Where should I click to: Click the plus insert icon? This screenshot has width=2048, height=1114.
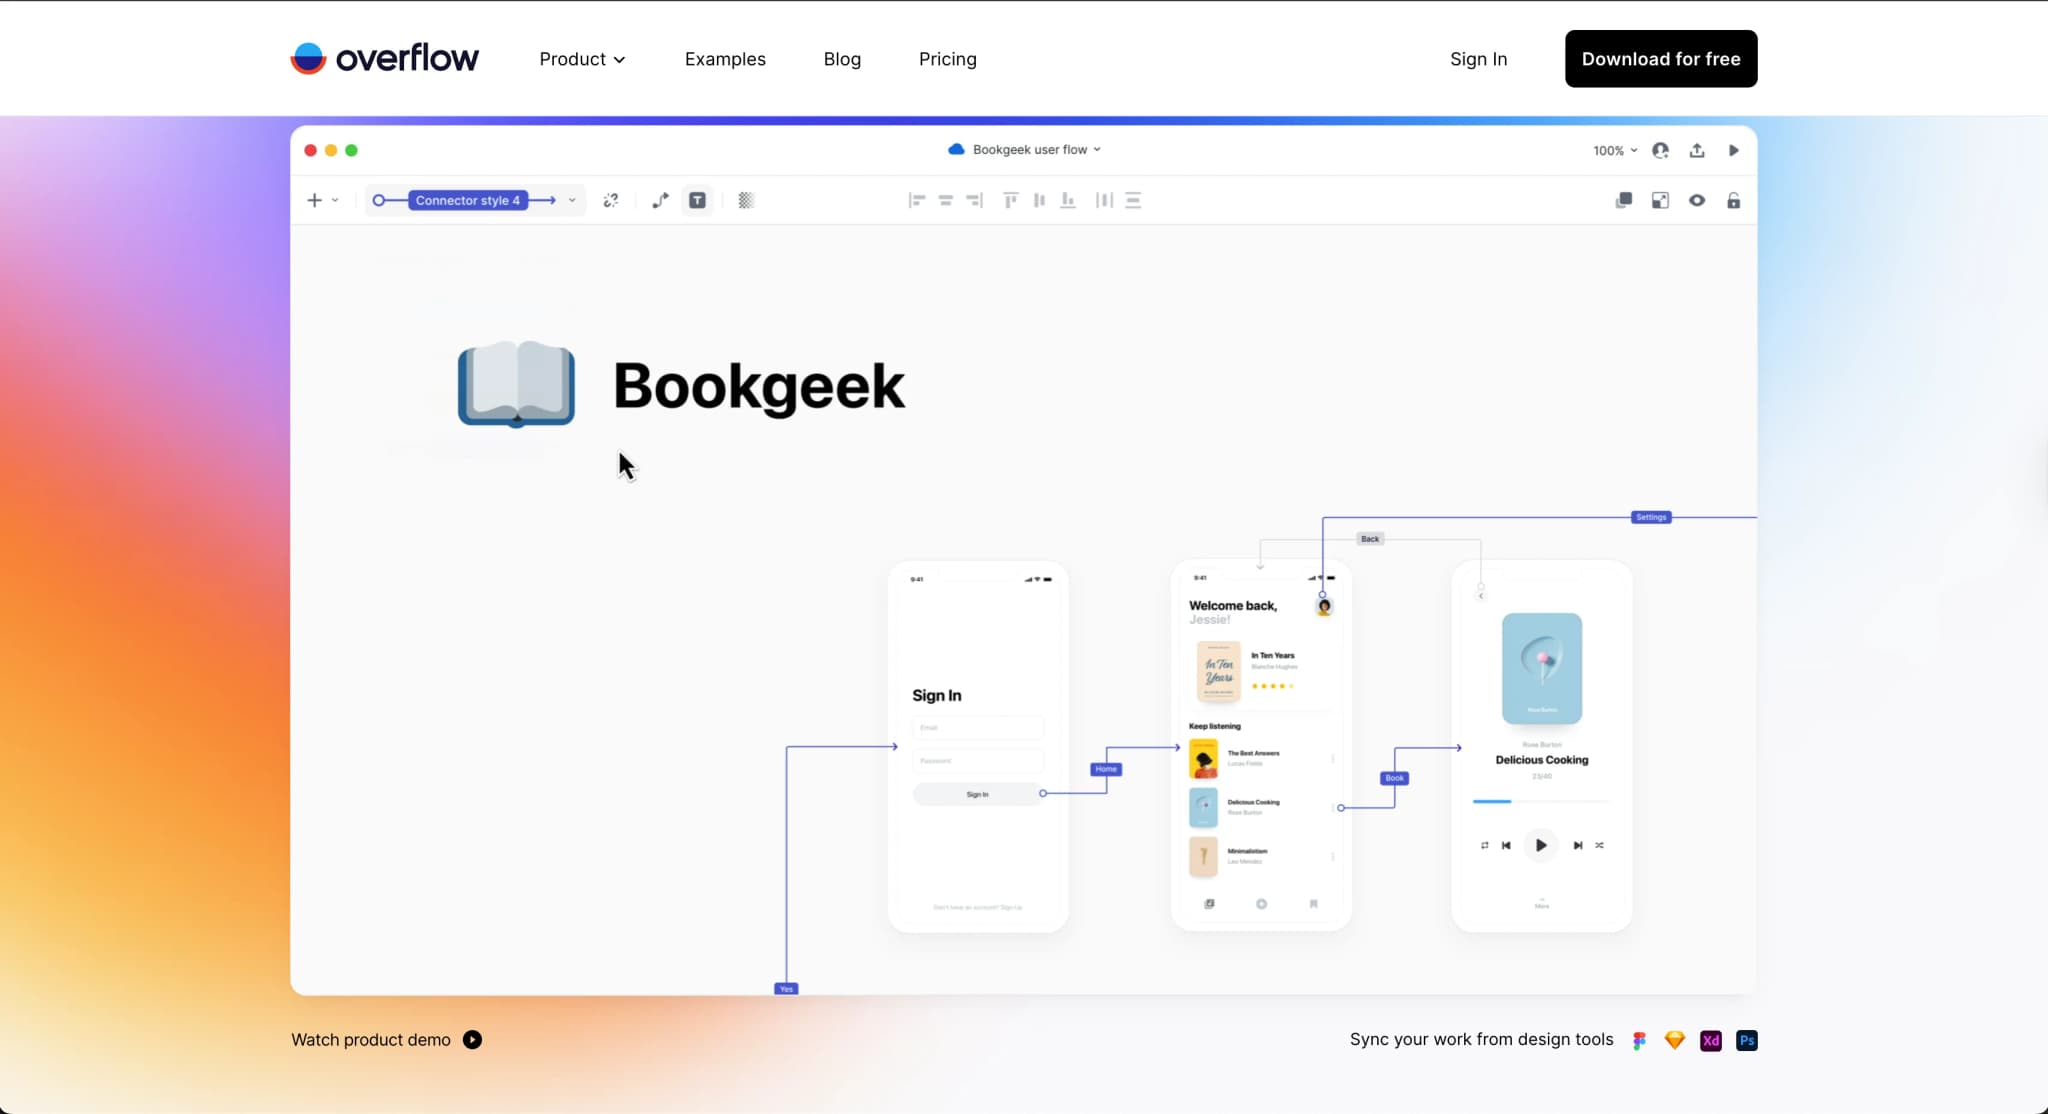pos(314,200)
